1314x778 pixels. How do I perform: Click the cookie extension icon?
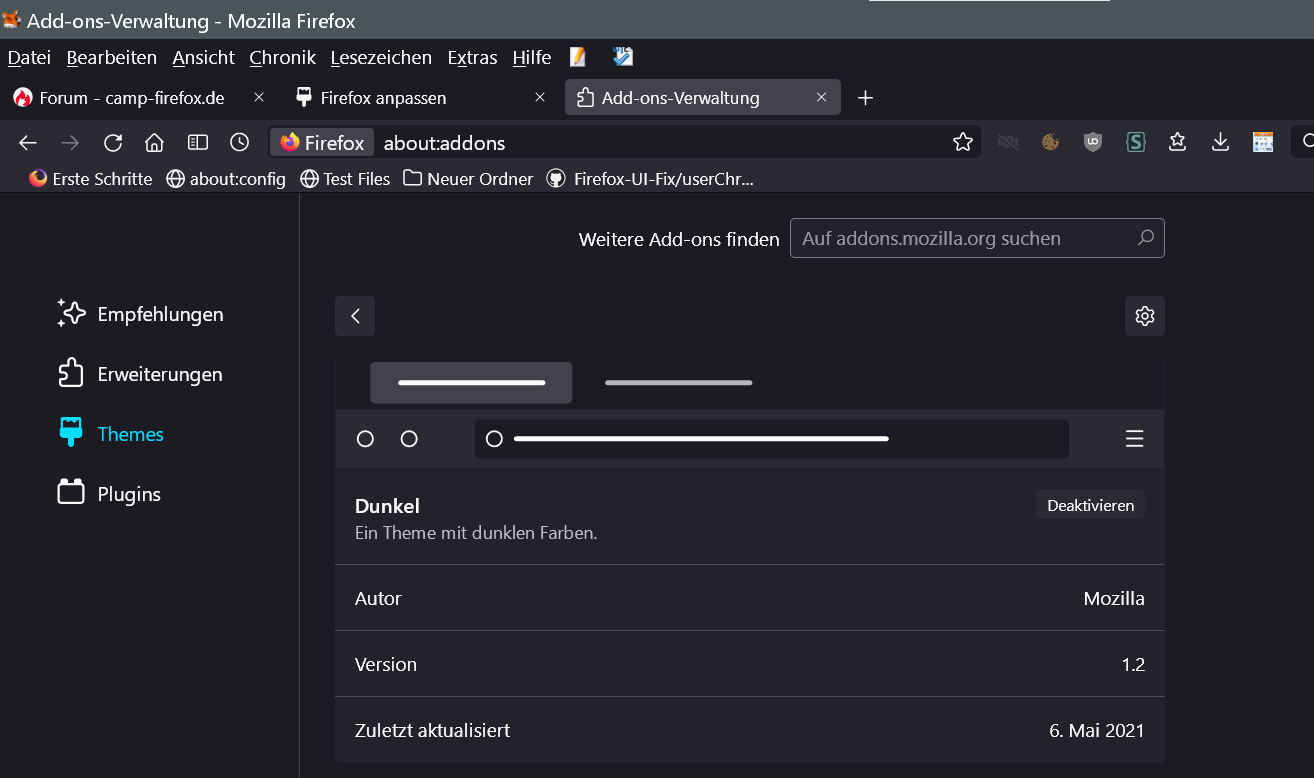pos(1050,143)
